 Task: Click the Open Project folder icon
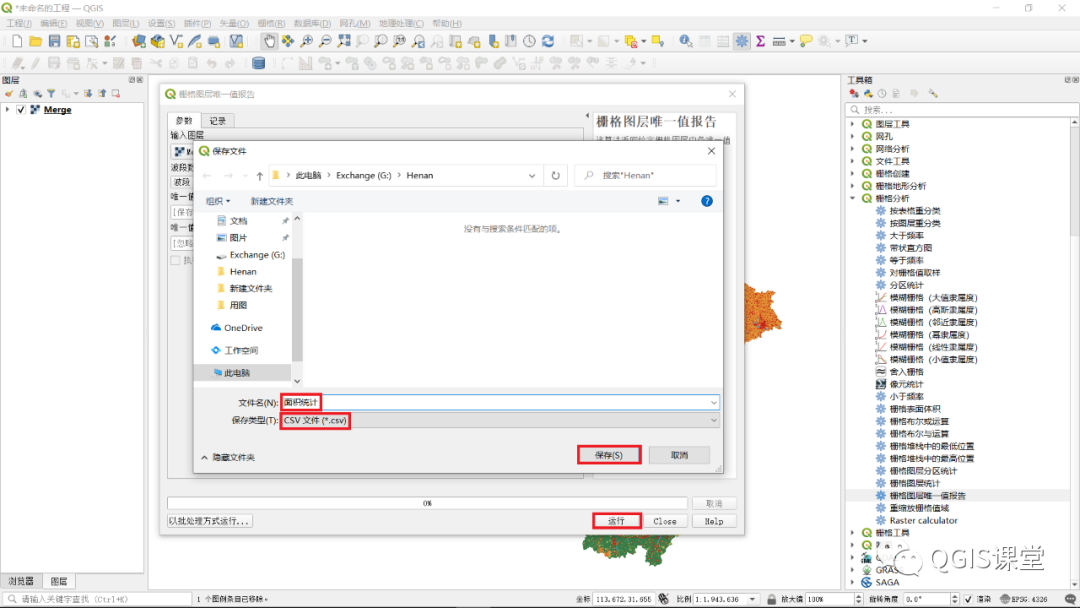pyautogui.click(x=36, y=41)
